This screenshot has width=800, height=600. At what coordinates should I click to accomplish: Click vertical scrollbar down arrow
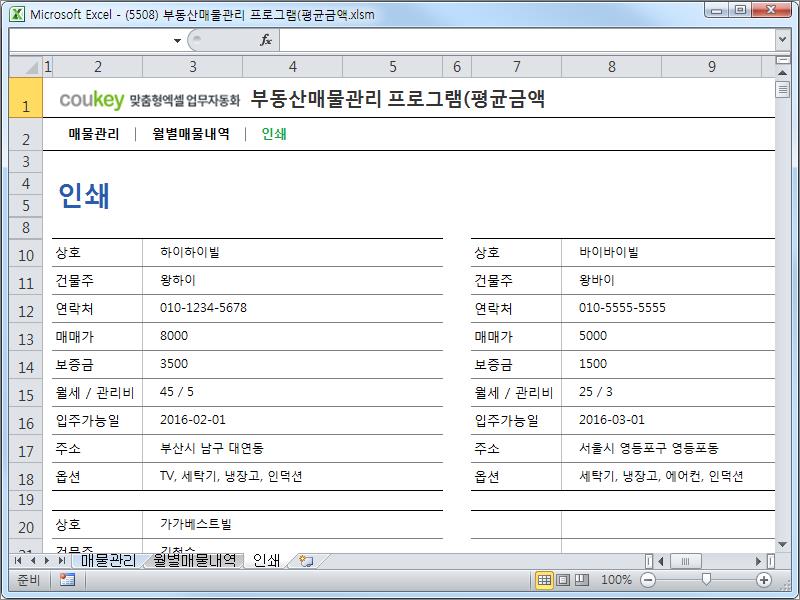[782, 545]
